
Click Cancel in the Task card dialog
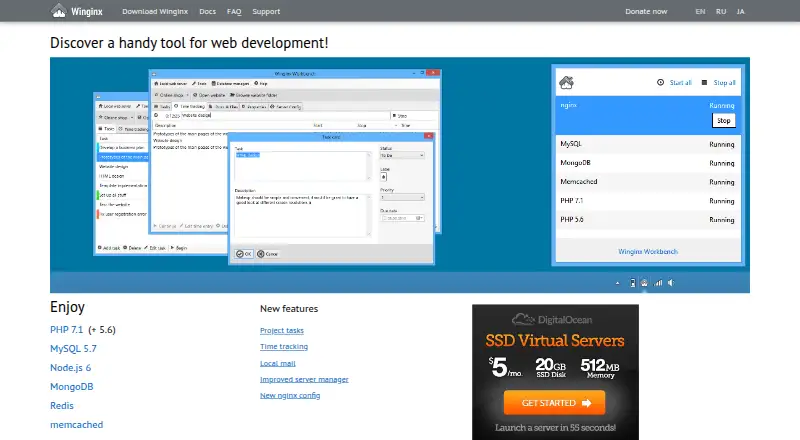(x=268, y=254)
